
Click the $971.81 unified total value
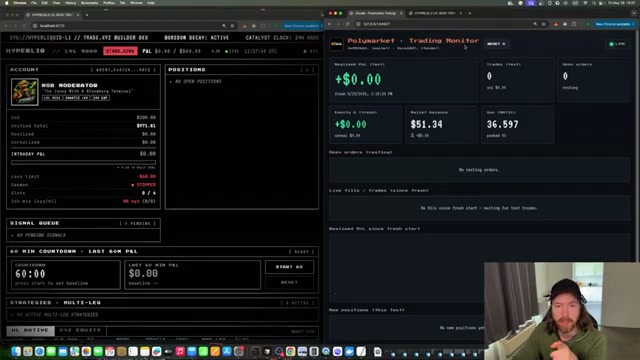click(146, 126)
